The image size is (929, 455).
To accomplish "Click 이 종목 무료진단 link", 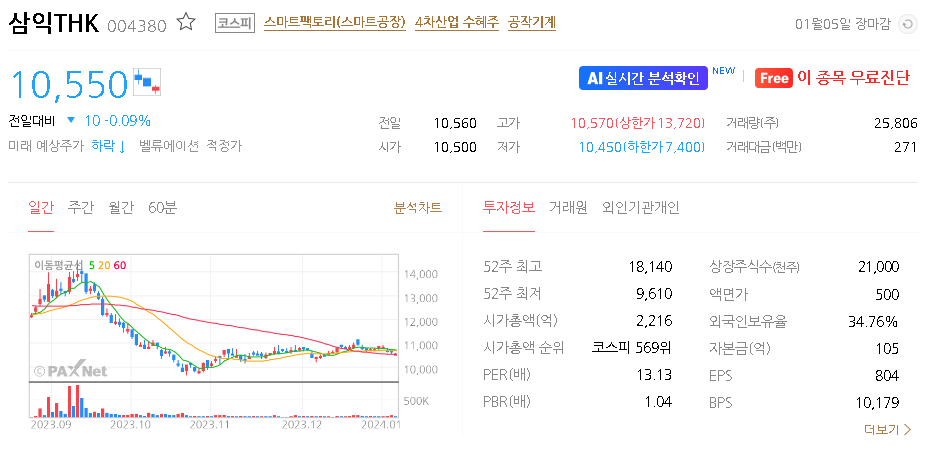I will [853, 78].
